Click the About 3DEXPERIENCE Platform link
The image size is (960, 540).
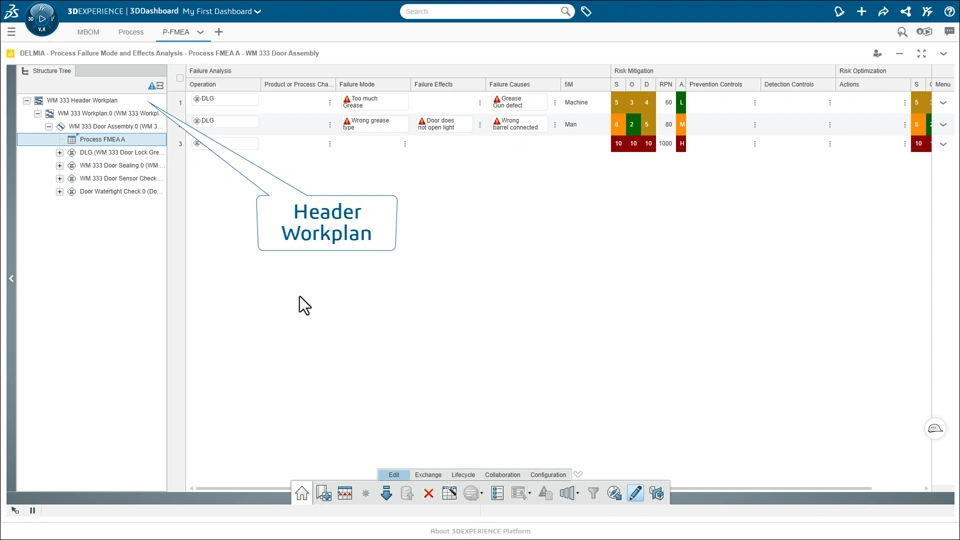(480, 531)
